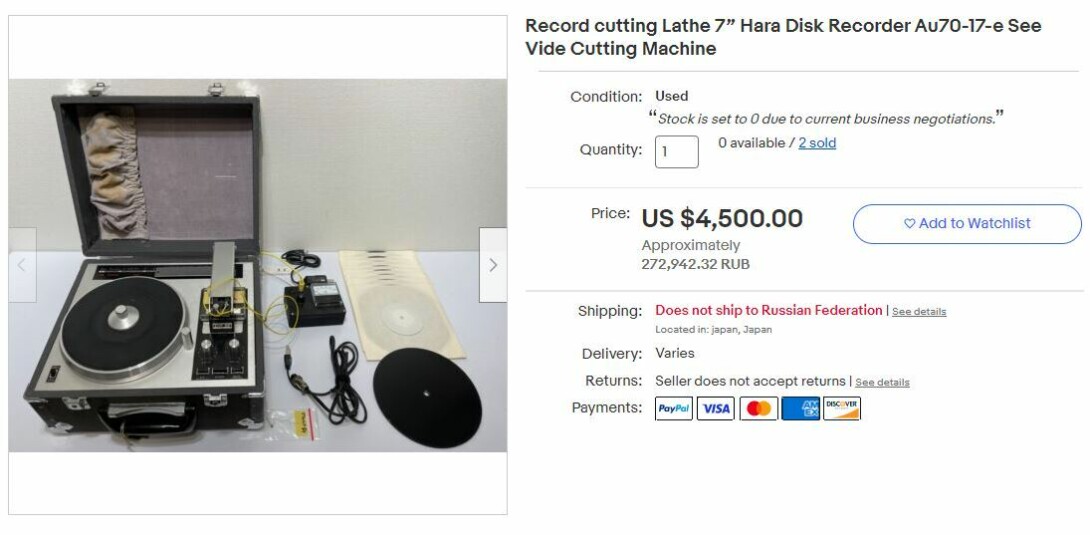Click the Discover payment icon
Viewport: 1090px width, 535px height.
(842, 409)
